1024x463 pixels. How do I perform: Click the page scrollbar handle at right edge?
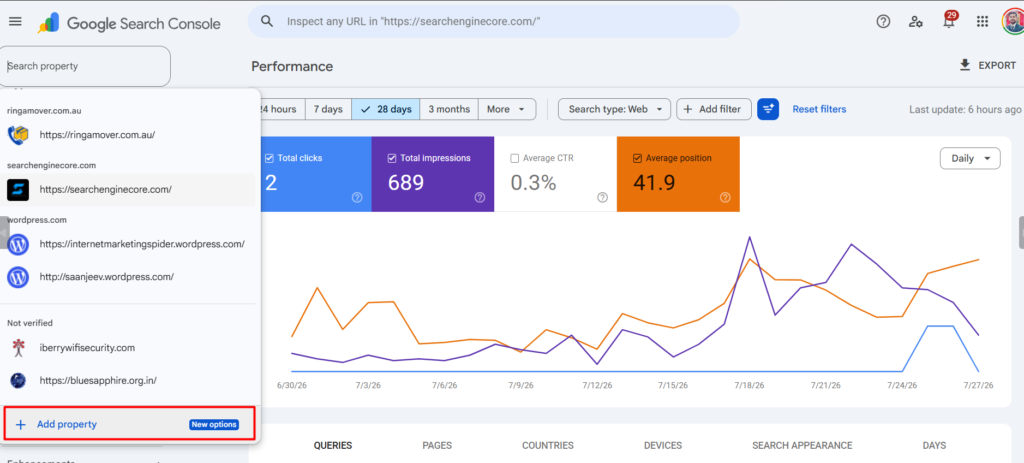pos(1021,232)
